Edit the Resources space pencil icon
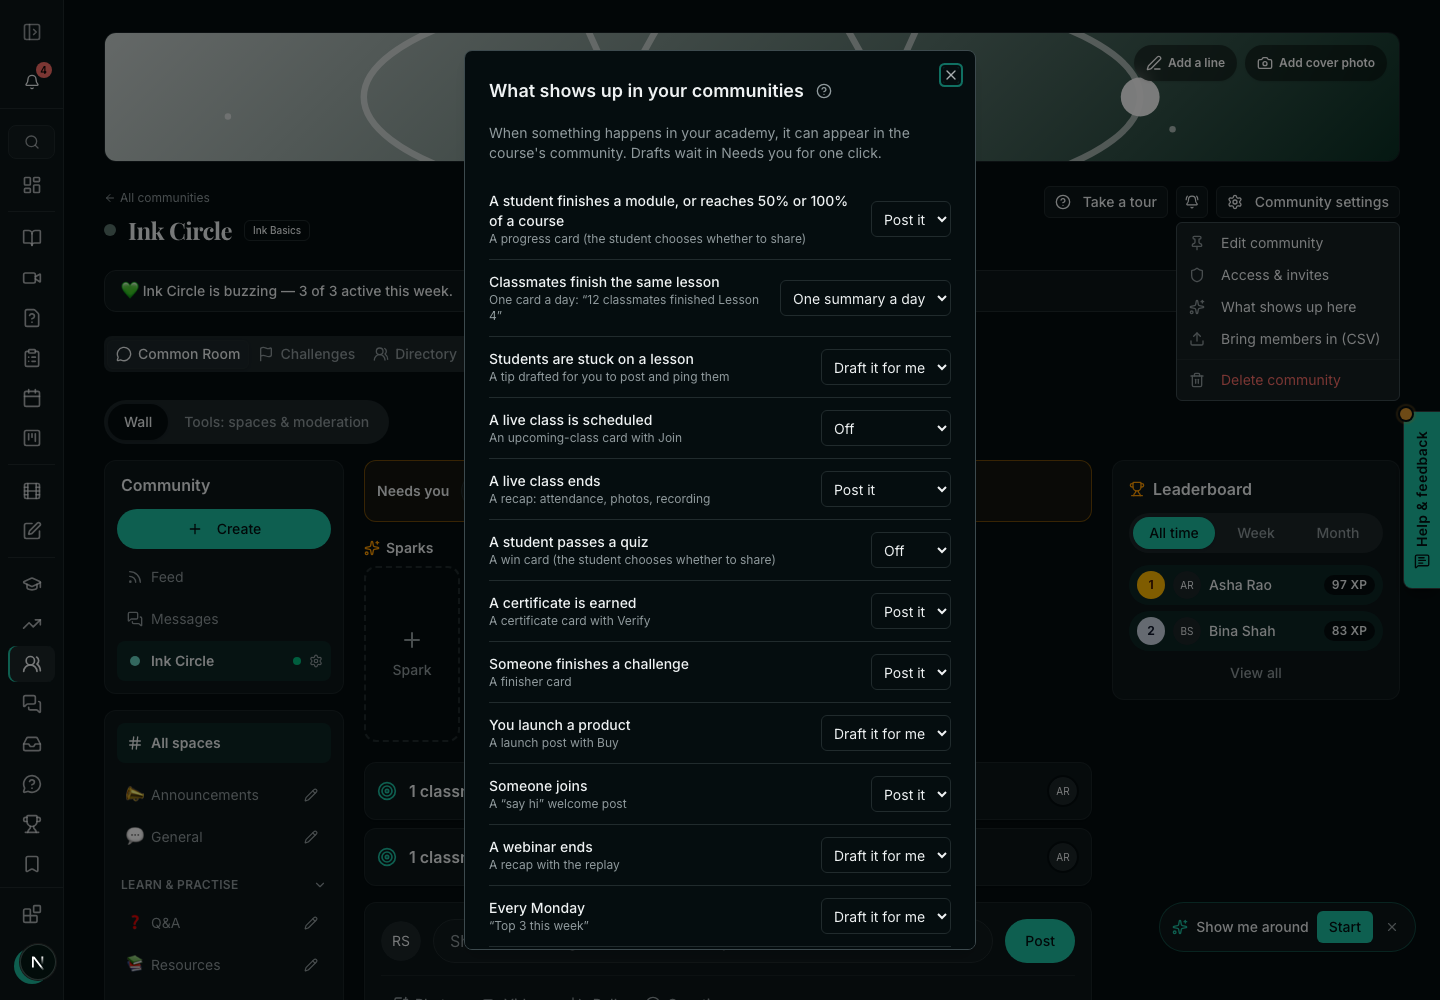Viewport: 1440px width, 1000px height. click(x=311, y=965)
